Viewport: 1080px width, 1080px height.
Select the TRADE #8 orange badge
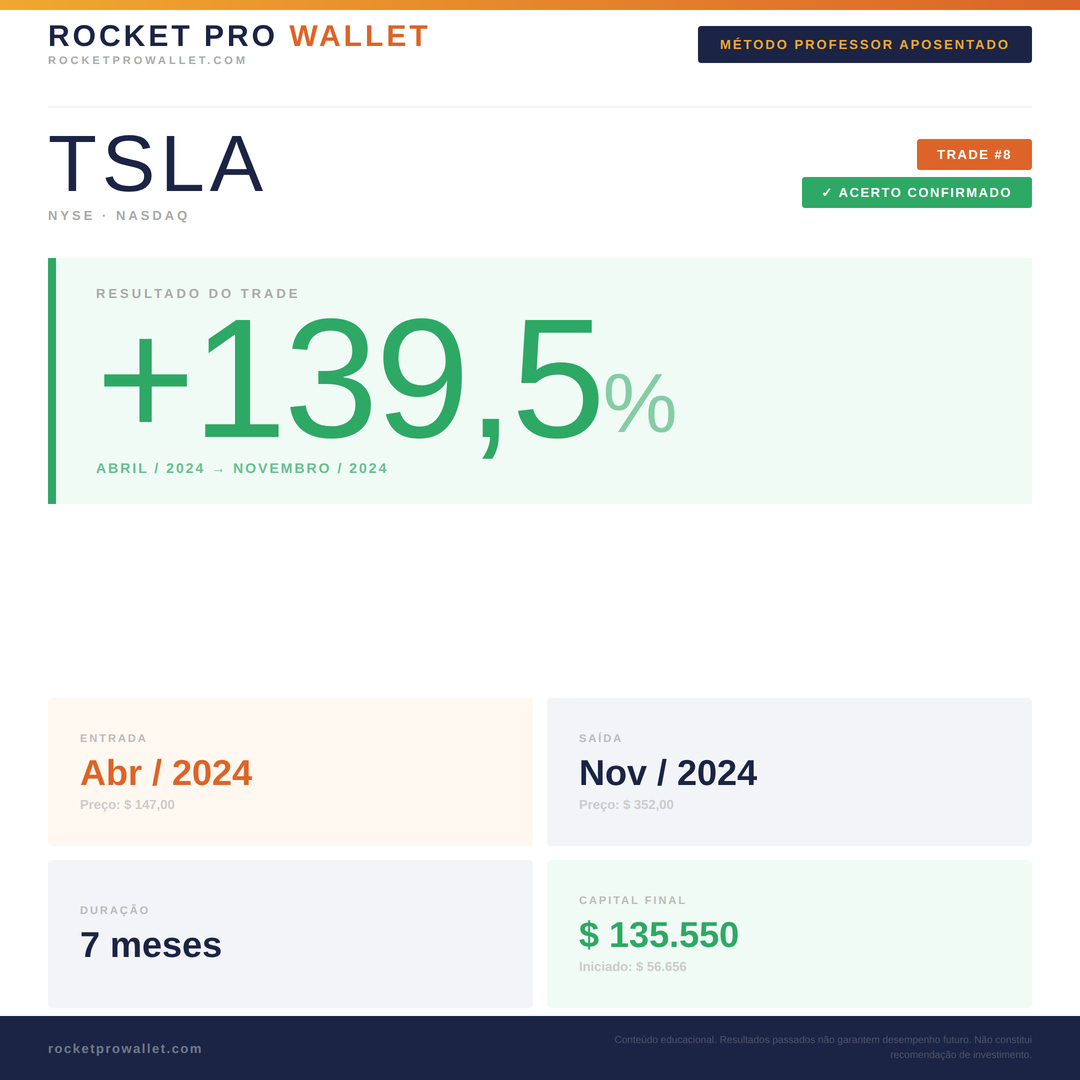point(973,155)
